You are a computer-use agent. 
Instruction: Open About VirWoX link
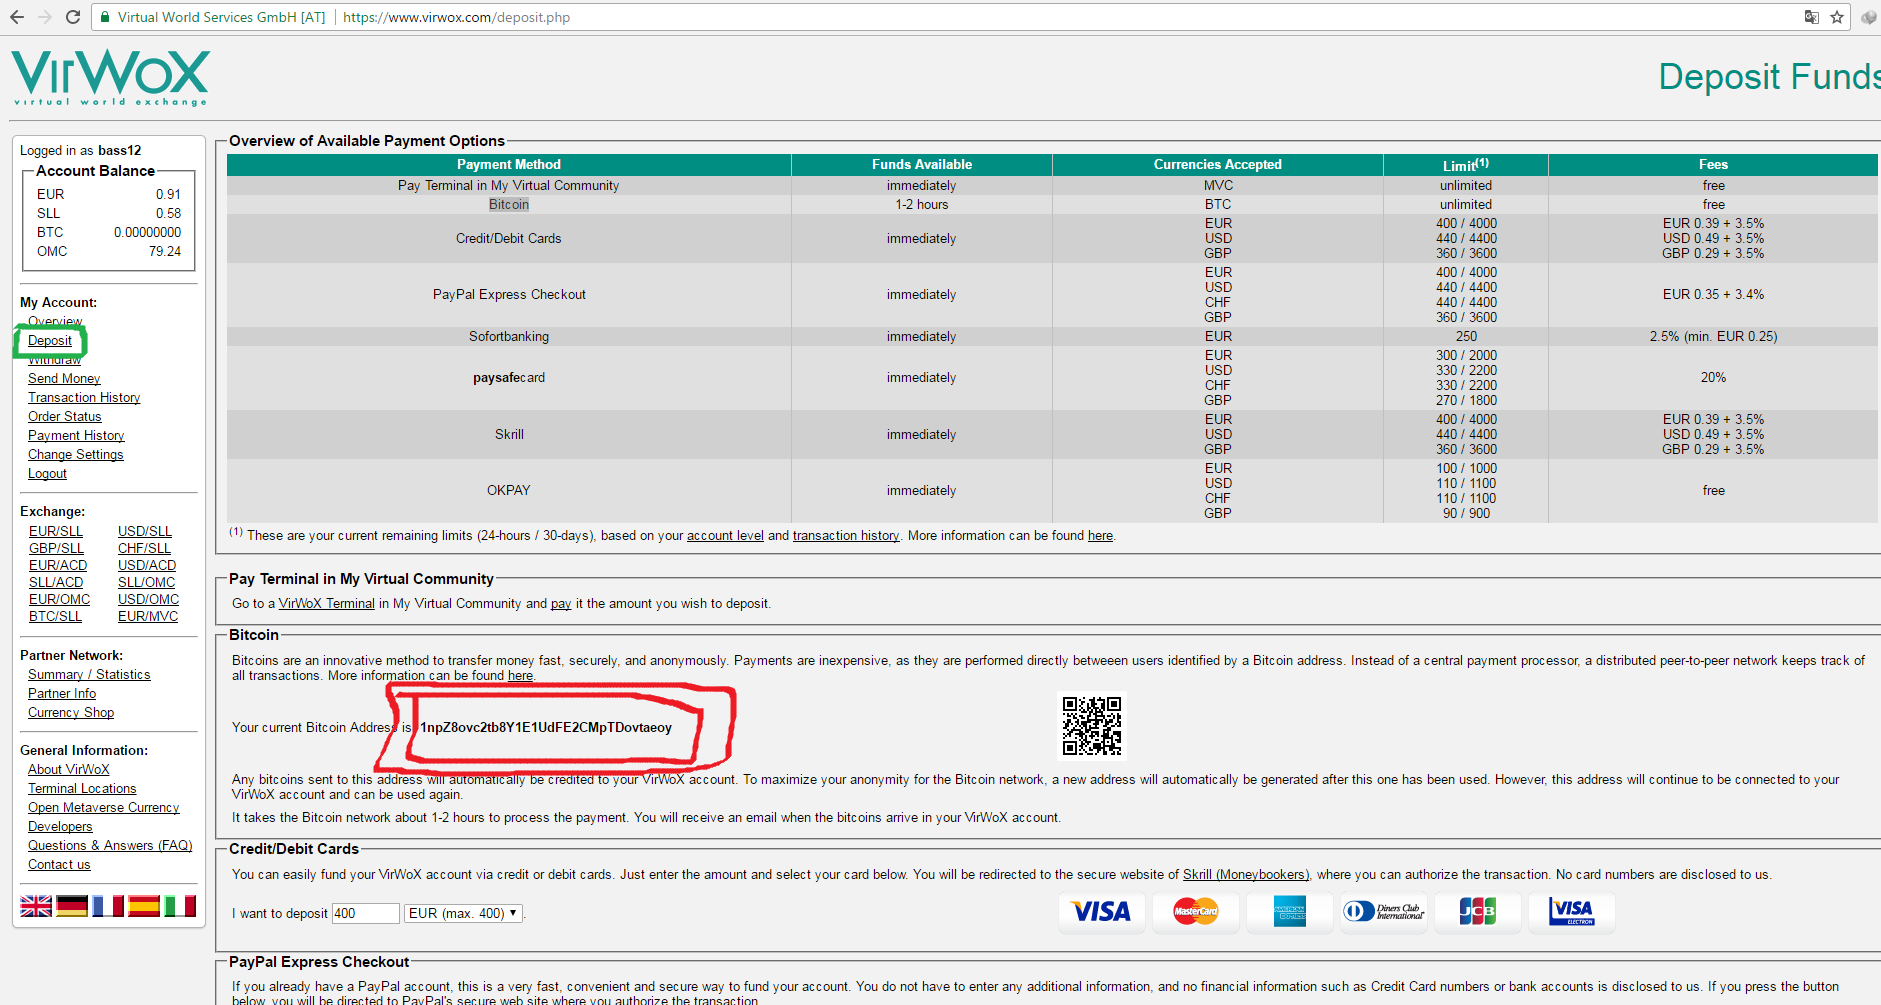click(x=68, y=769)
